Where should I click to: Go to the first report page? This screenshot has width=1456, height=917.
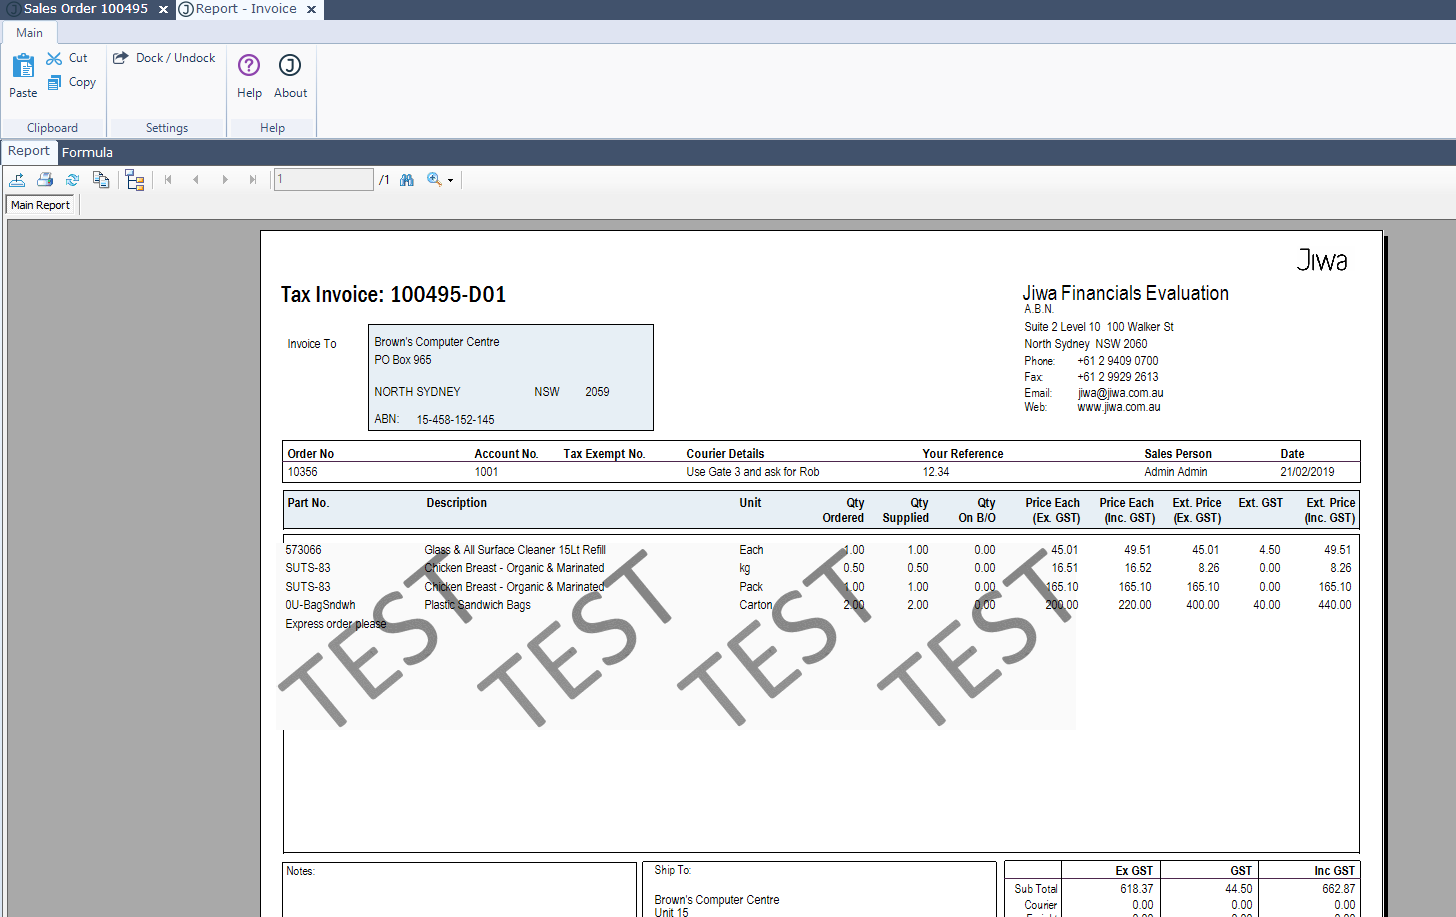click(x=168, y=180)
